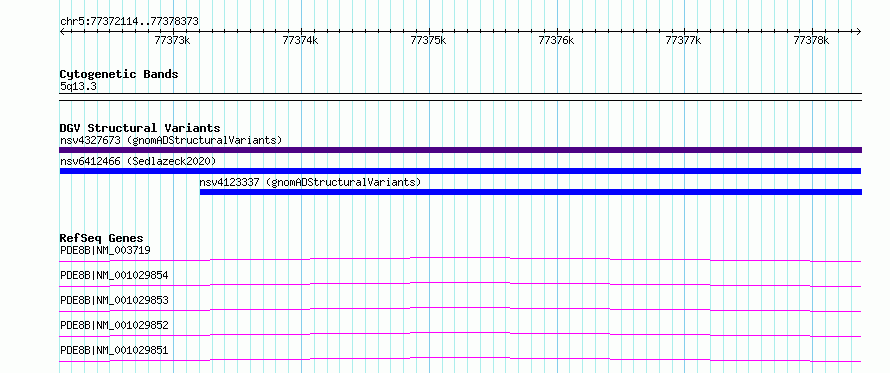
Task: Click the blue nsv6412466 variant bar
Action: 460,171
